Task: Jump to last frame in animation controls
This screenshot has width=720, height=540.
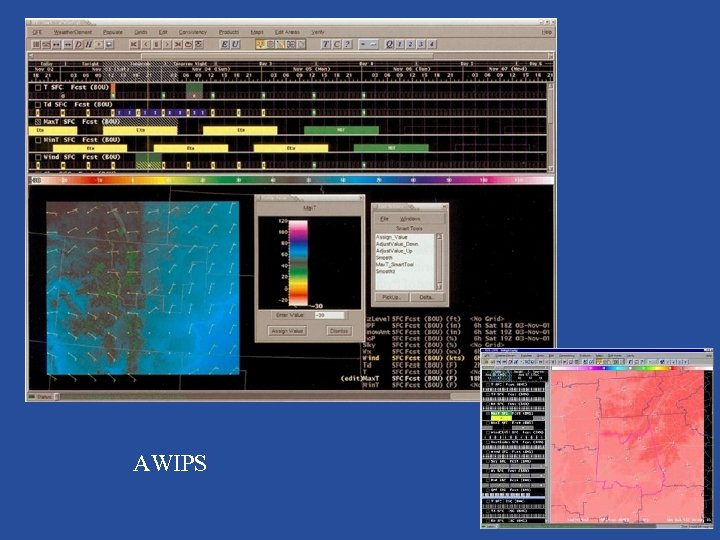Action: click(178, 45)
